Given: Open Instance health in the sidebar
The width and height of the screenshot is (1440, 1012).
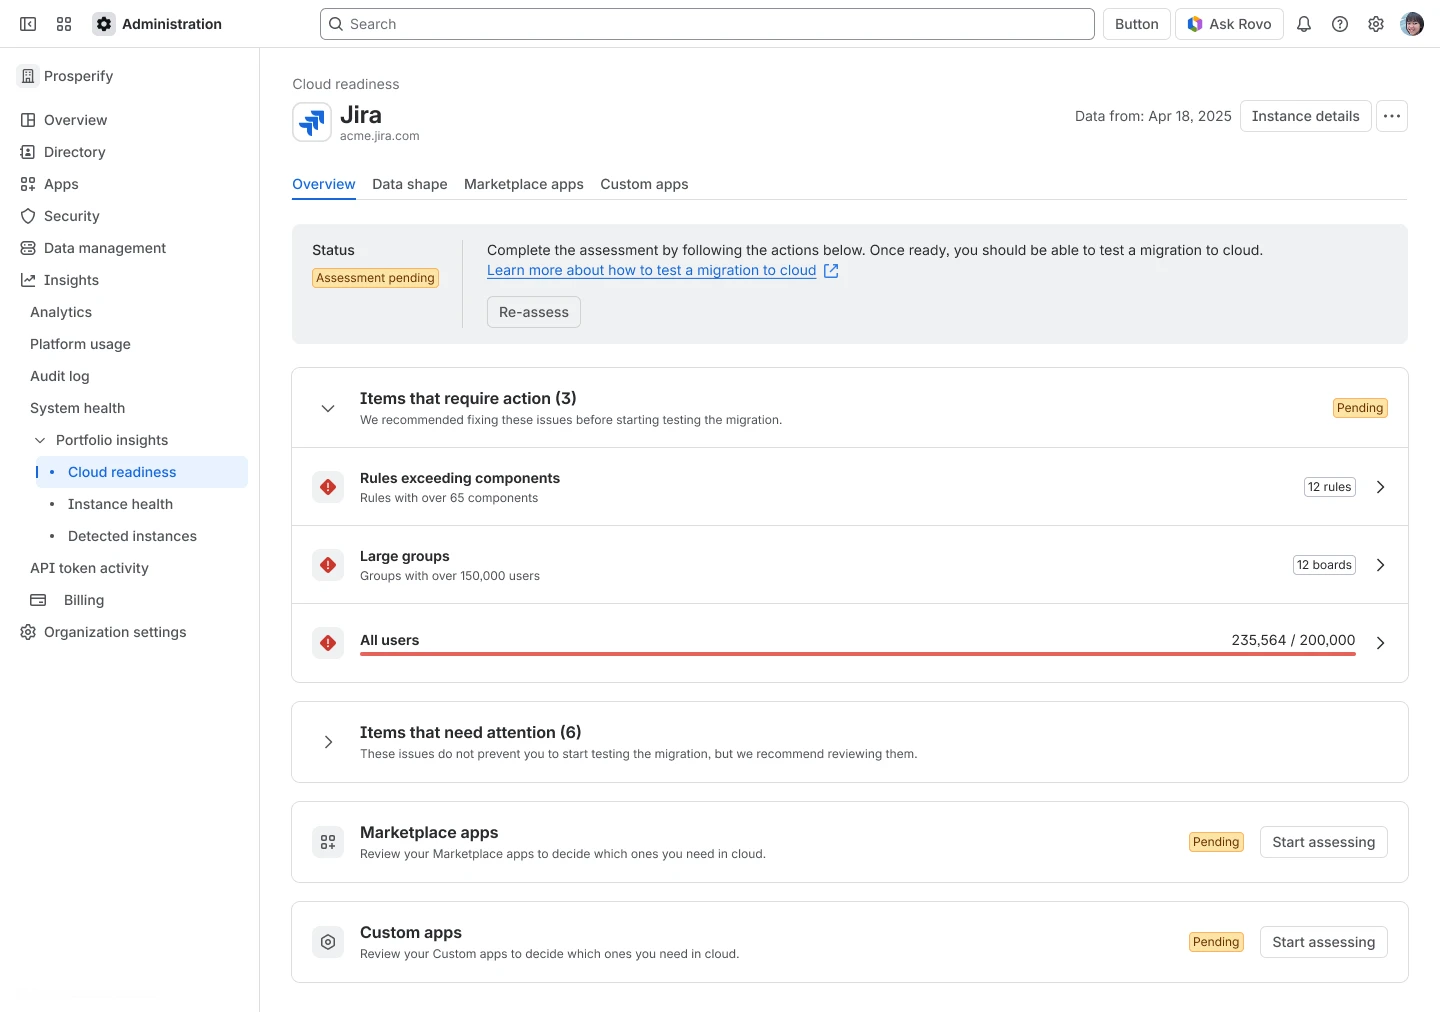Looking at the screenshot, I should click(120, 504).
